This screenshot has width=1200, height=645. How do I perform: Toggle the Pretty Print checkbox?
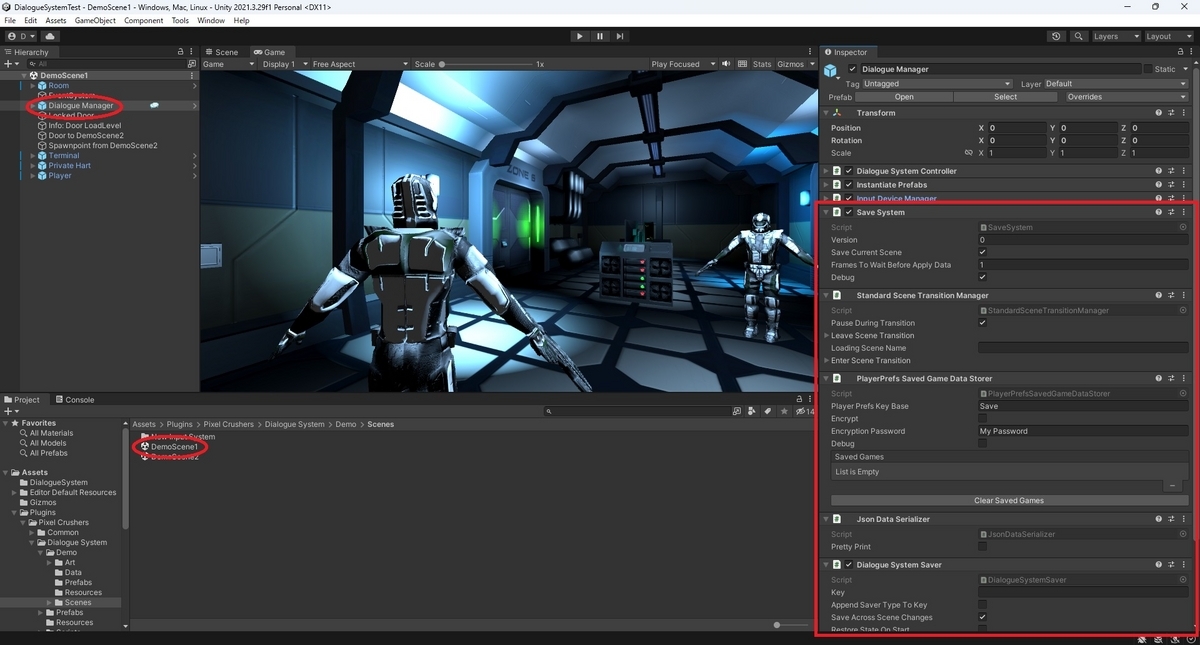(x=982, y=547)
